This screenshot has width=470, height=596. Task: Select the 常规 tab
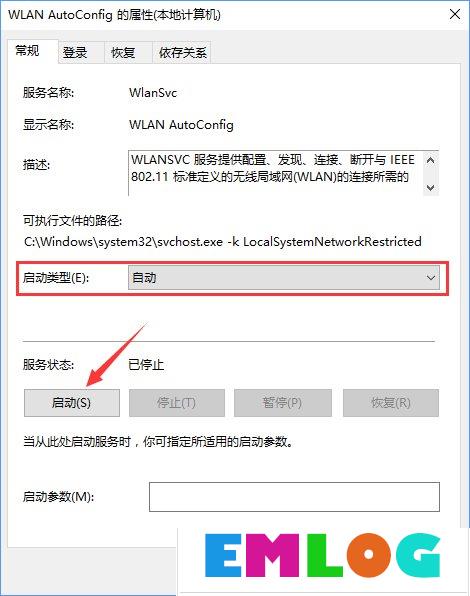pos(27,51)
